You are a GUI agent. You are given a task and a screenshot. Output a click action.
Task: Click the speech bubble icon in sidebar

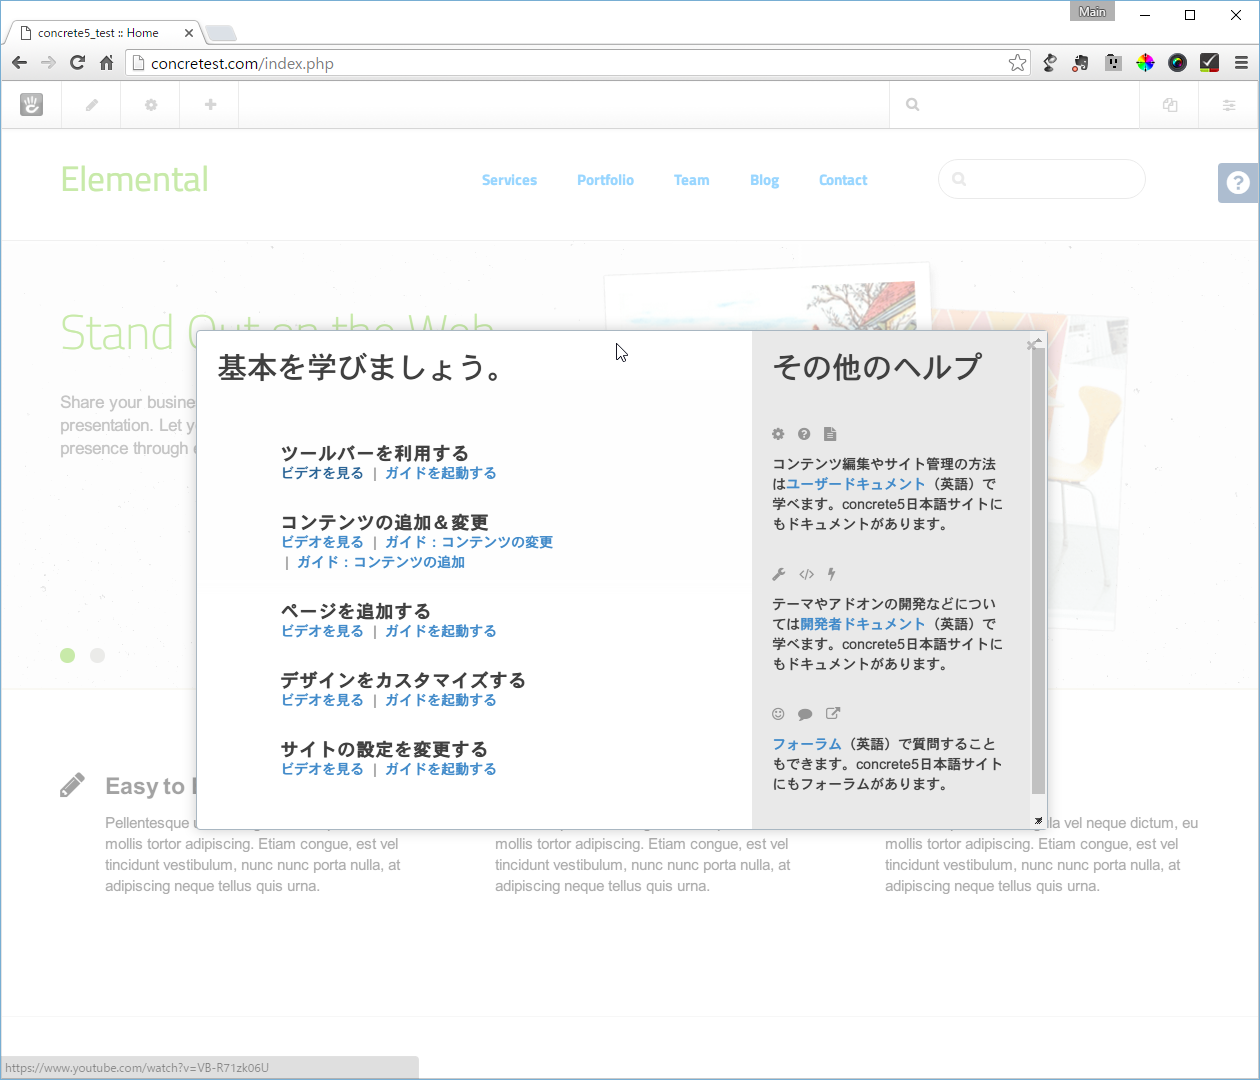[x=805, y=714]
